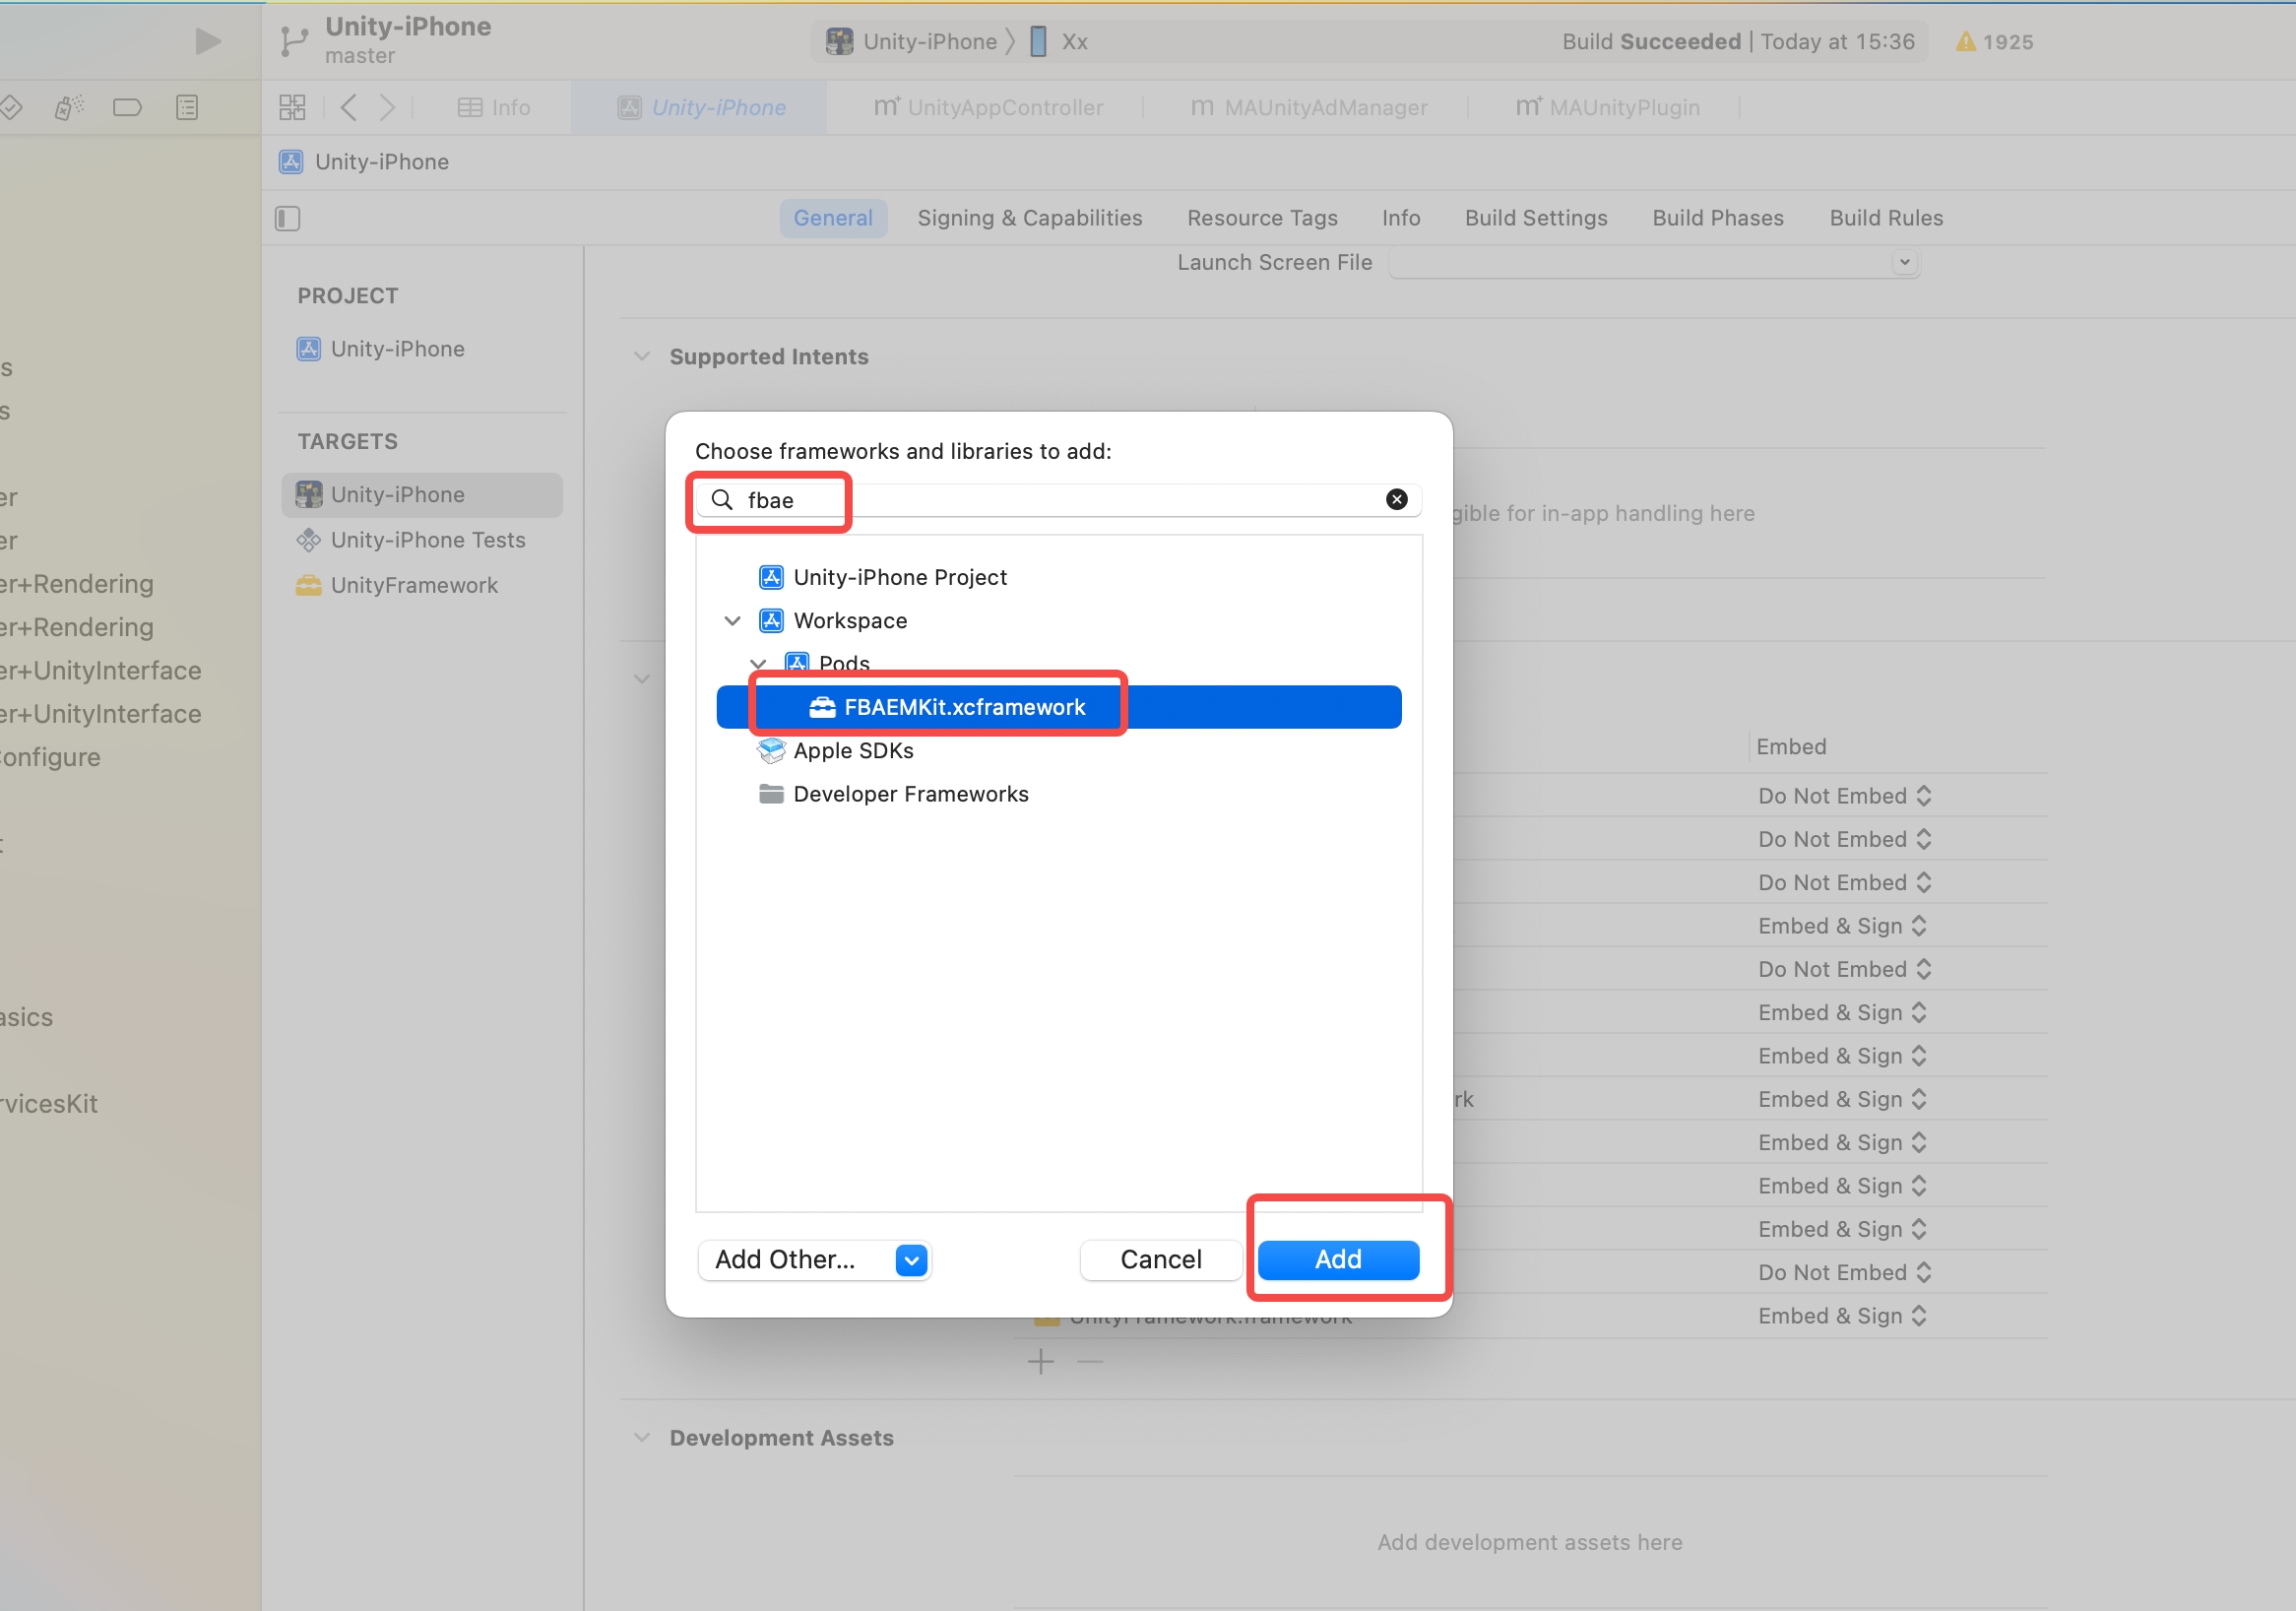
Task: Open the MAUnityPlugin file tab
Action: 1607,107
